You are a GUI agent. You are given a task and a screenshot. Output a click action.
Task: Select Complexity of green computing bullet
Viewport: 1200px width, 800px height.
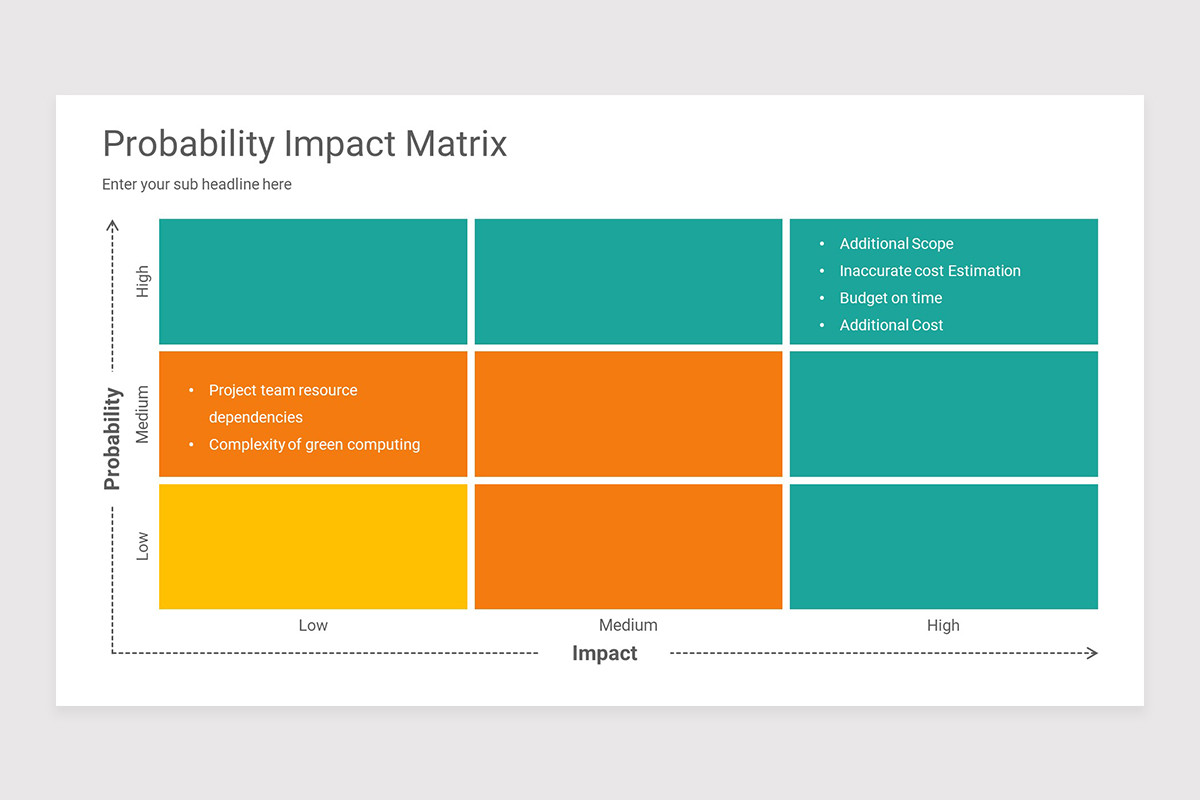[x=314, y=445]
